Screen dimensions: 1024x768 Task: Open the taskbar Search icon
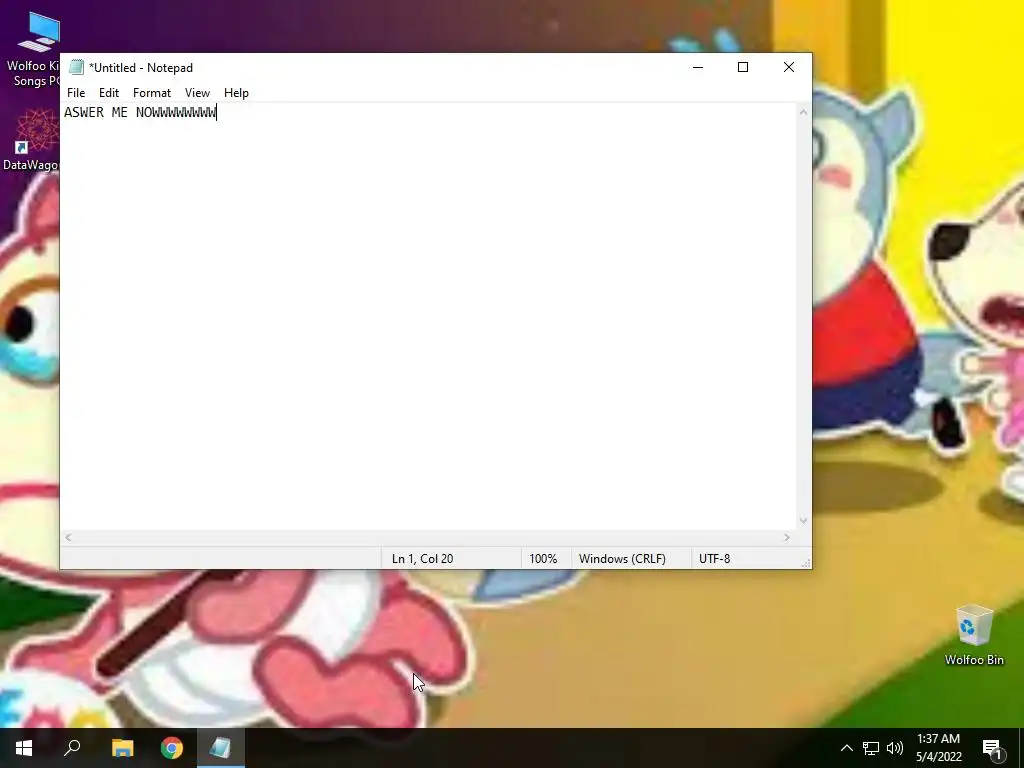[x=72, y=748]
